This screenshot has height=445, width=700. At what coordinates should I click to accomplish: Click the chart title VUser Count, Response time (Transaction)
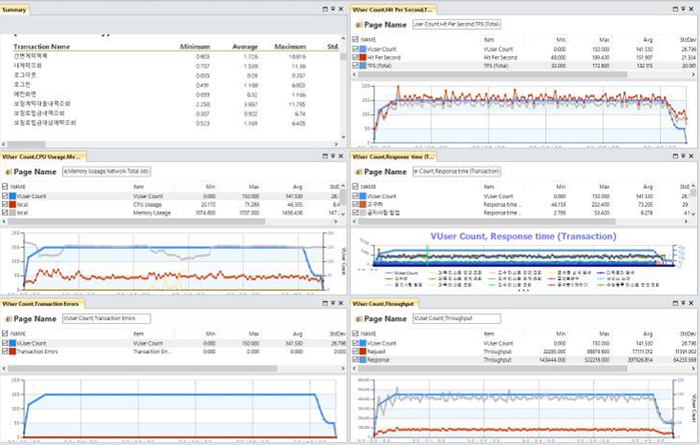(523, 237)
